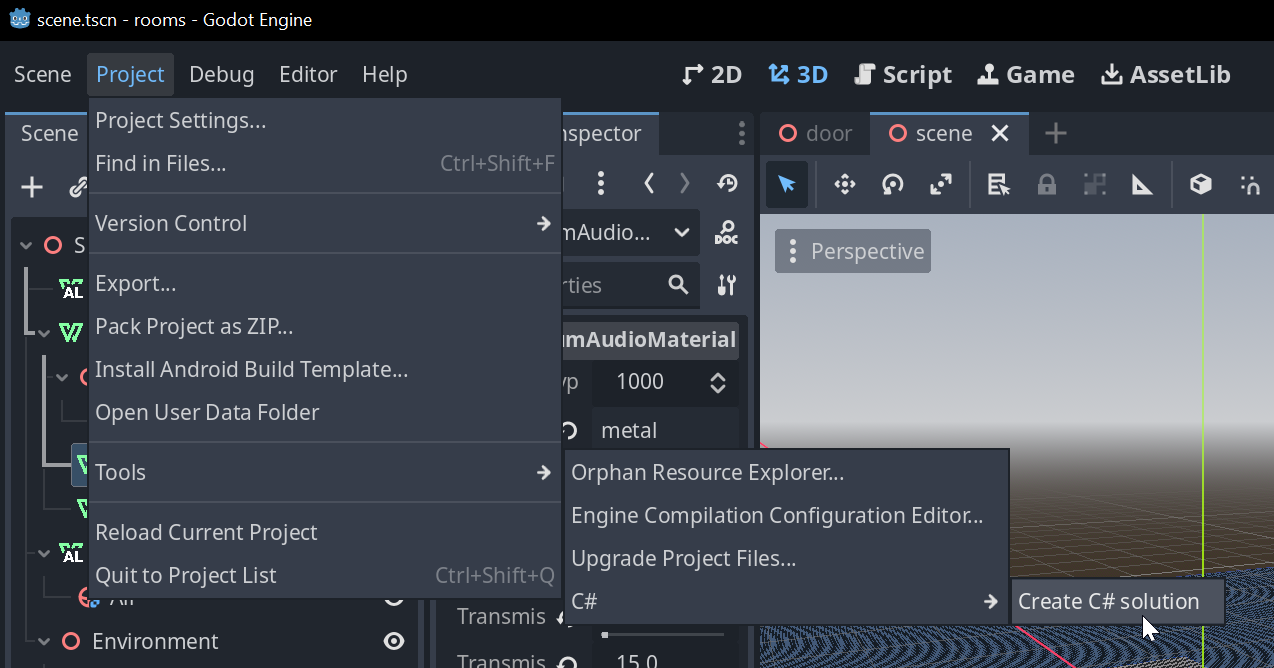Select the Scale Mode tool
The width and height of the screenshot is (1274, 668).
click(941, 184)
